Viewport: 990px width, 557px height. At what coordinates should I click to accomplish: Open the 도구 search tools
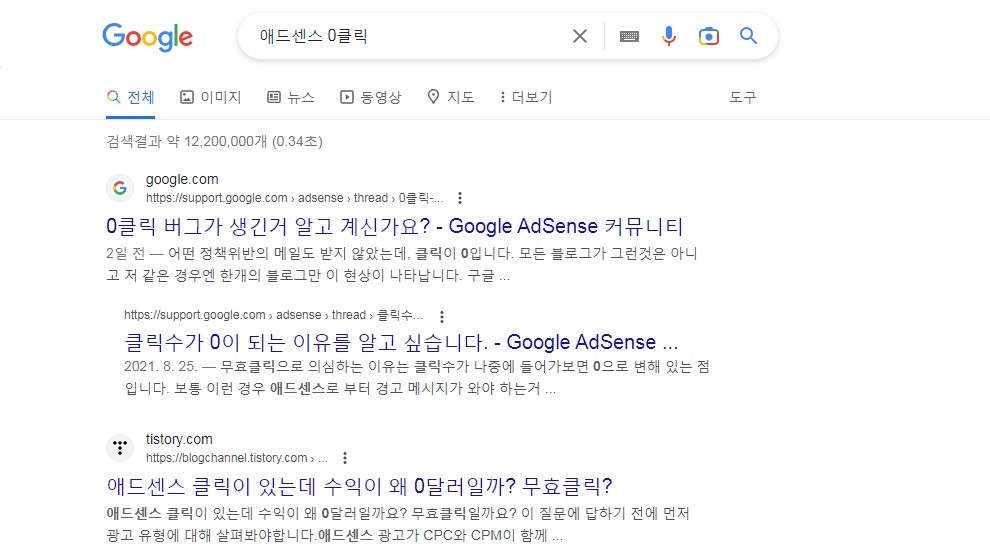[x=742, y=97]
